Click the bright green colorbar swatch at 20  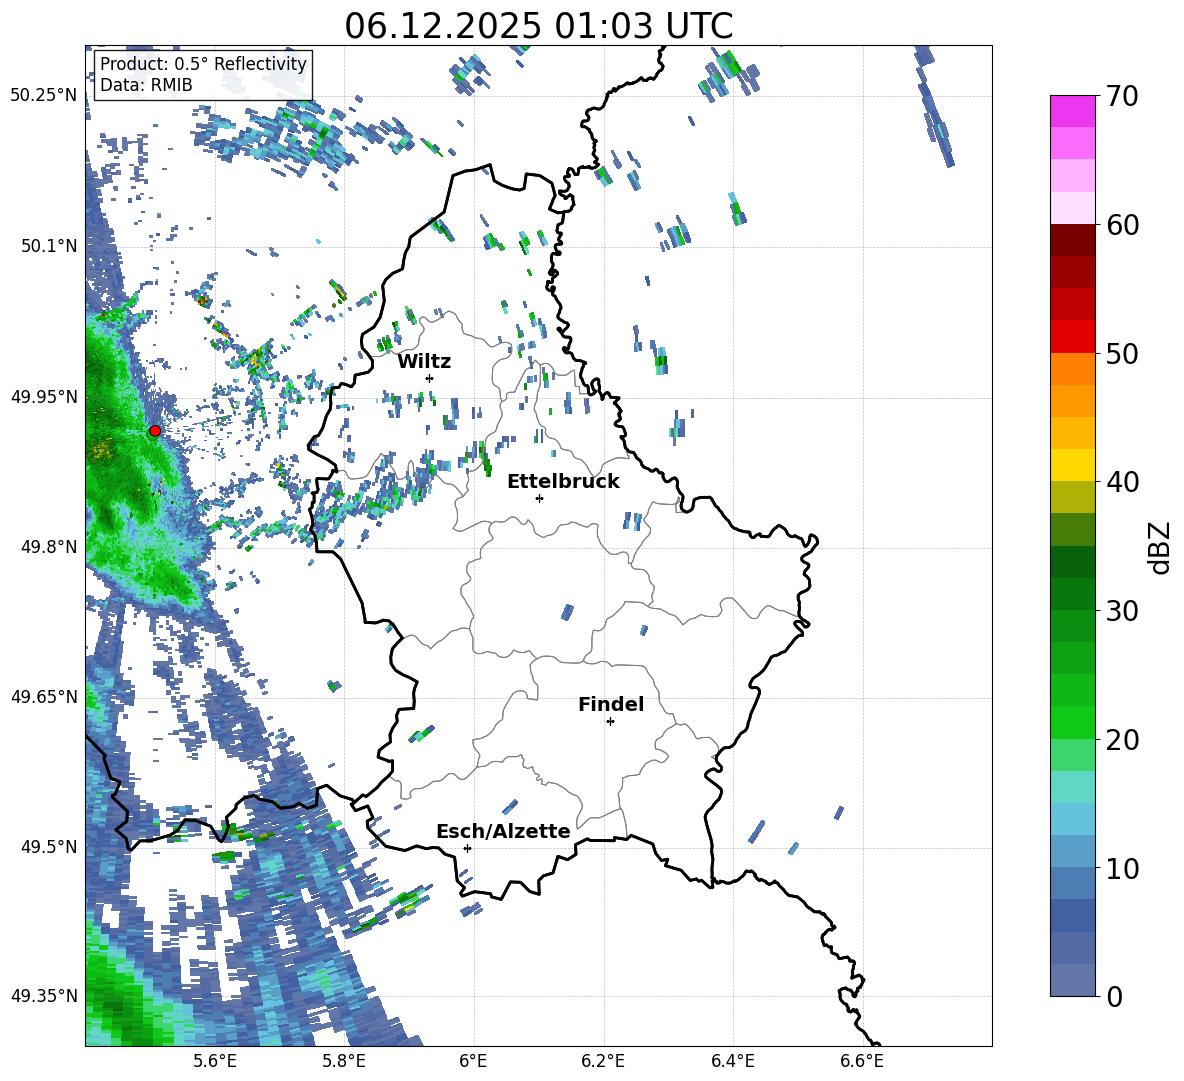tap(1072, 722)
